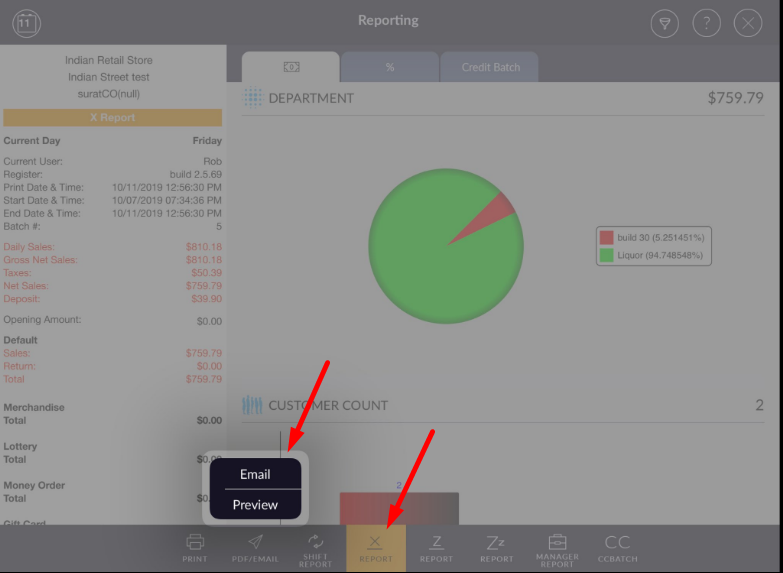
Task: Click the X Report header banner
Action: [112, 117]
